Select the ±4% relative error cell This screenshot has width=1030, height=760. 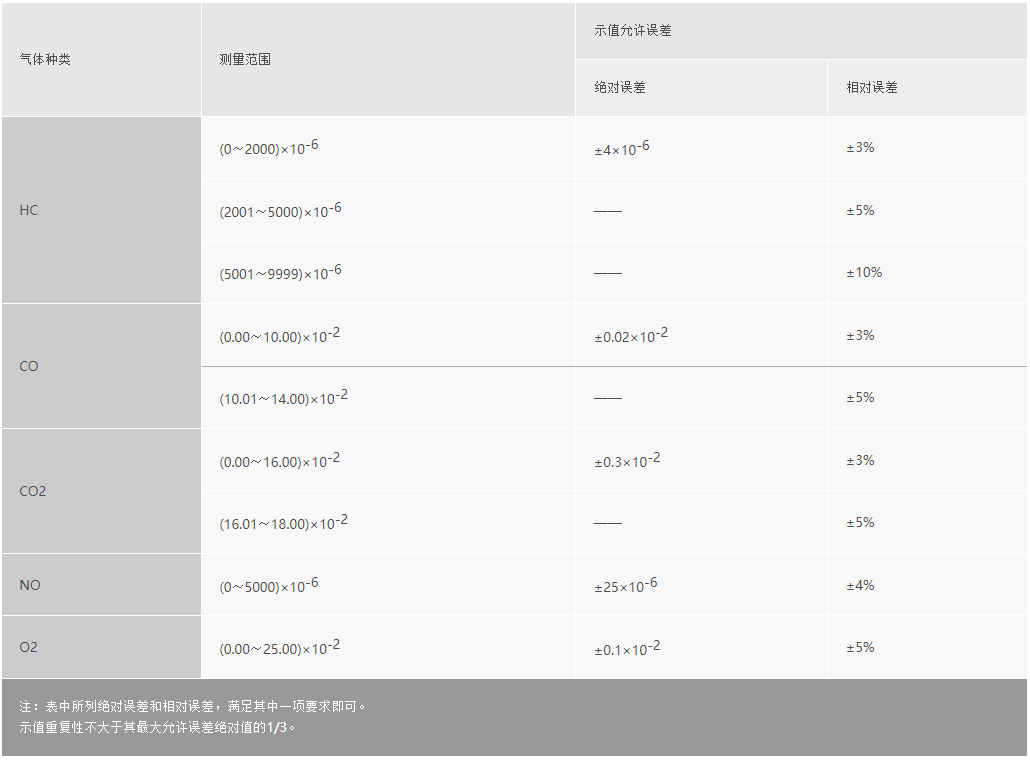tap(860, 586)
